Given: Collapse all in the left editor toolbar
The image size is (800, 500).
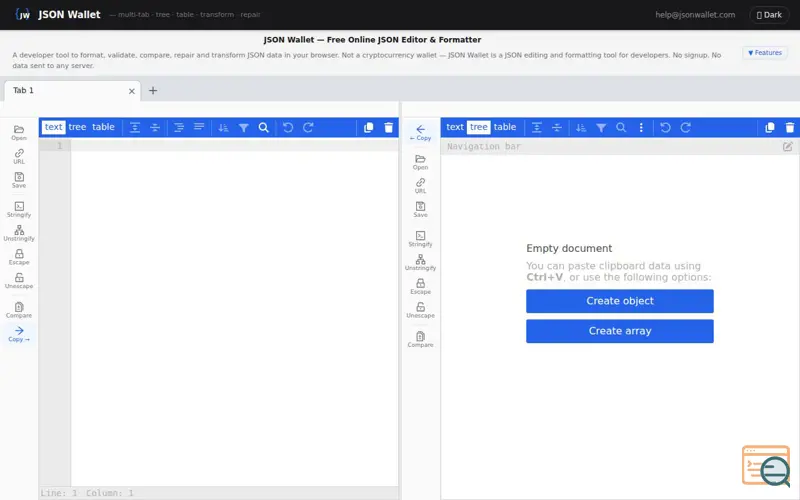Looking at the screenshot, I should 155,128.
